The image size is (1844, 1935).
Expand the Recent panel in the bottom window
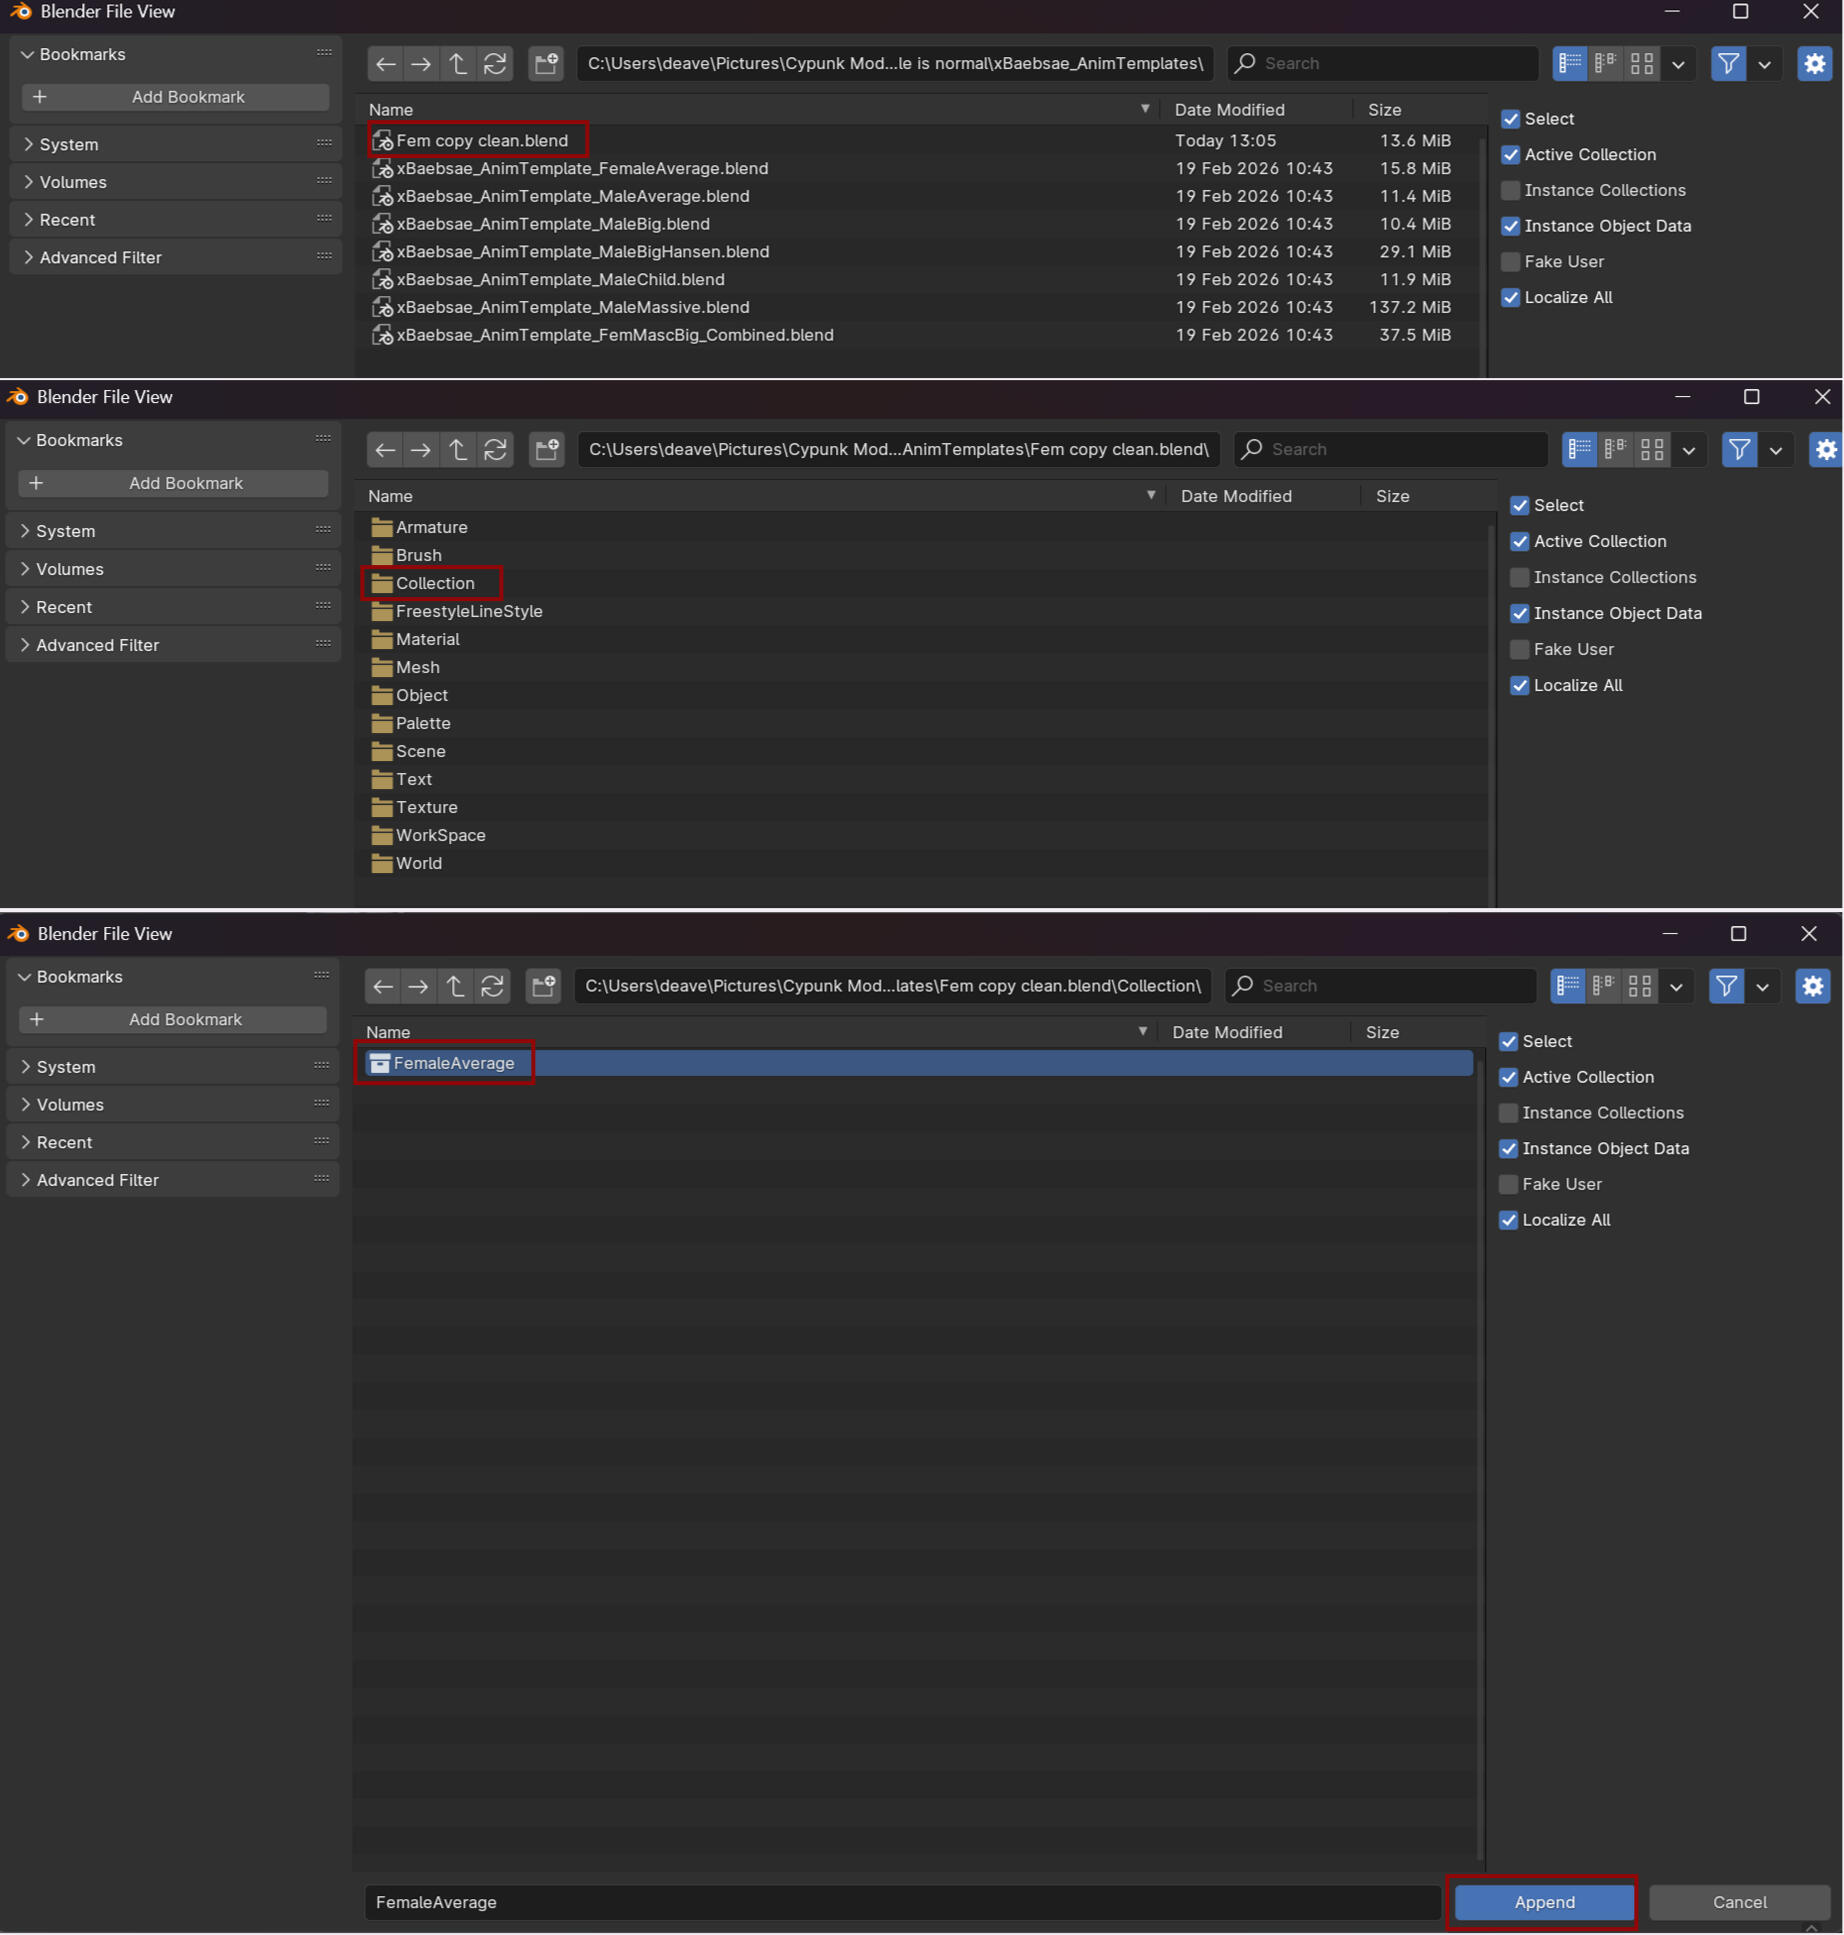pyautogui.click(x=65, y=1142)
